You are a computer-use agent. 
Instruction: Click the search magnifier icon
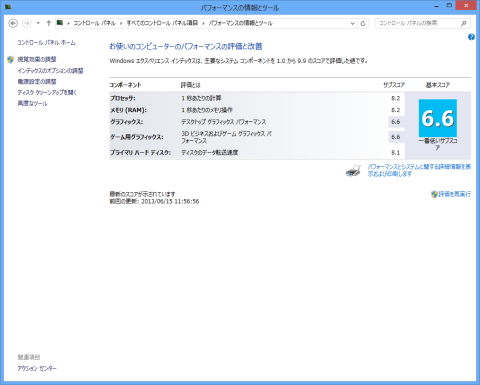pyautogui.click(x=464, y=23)
